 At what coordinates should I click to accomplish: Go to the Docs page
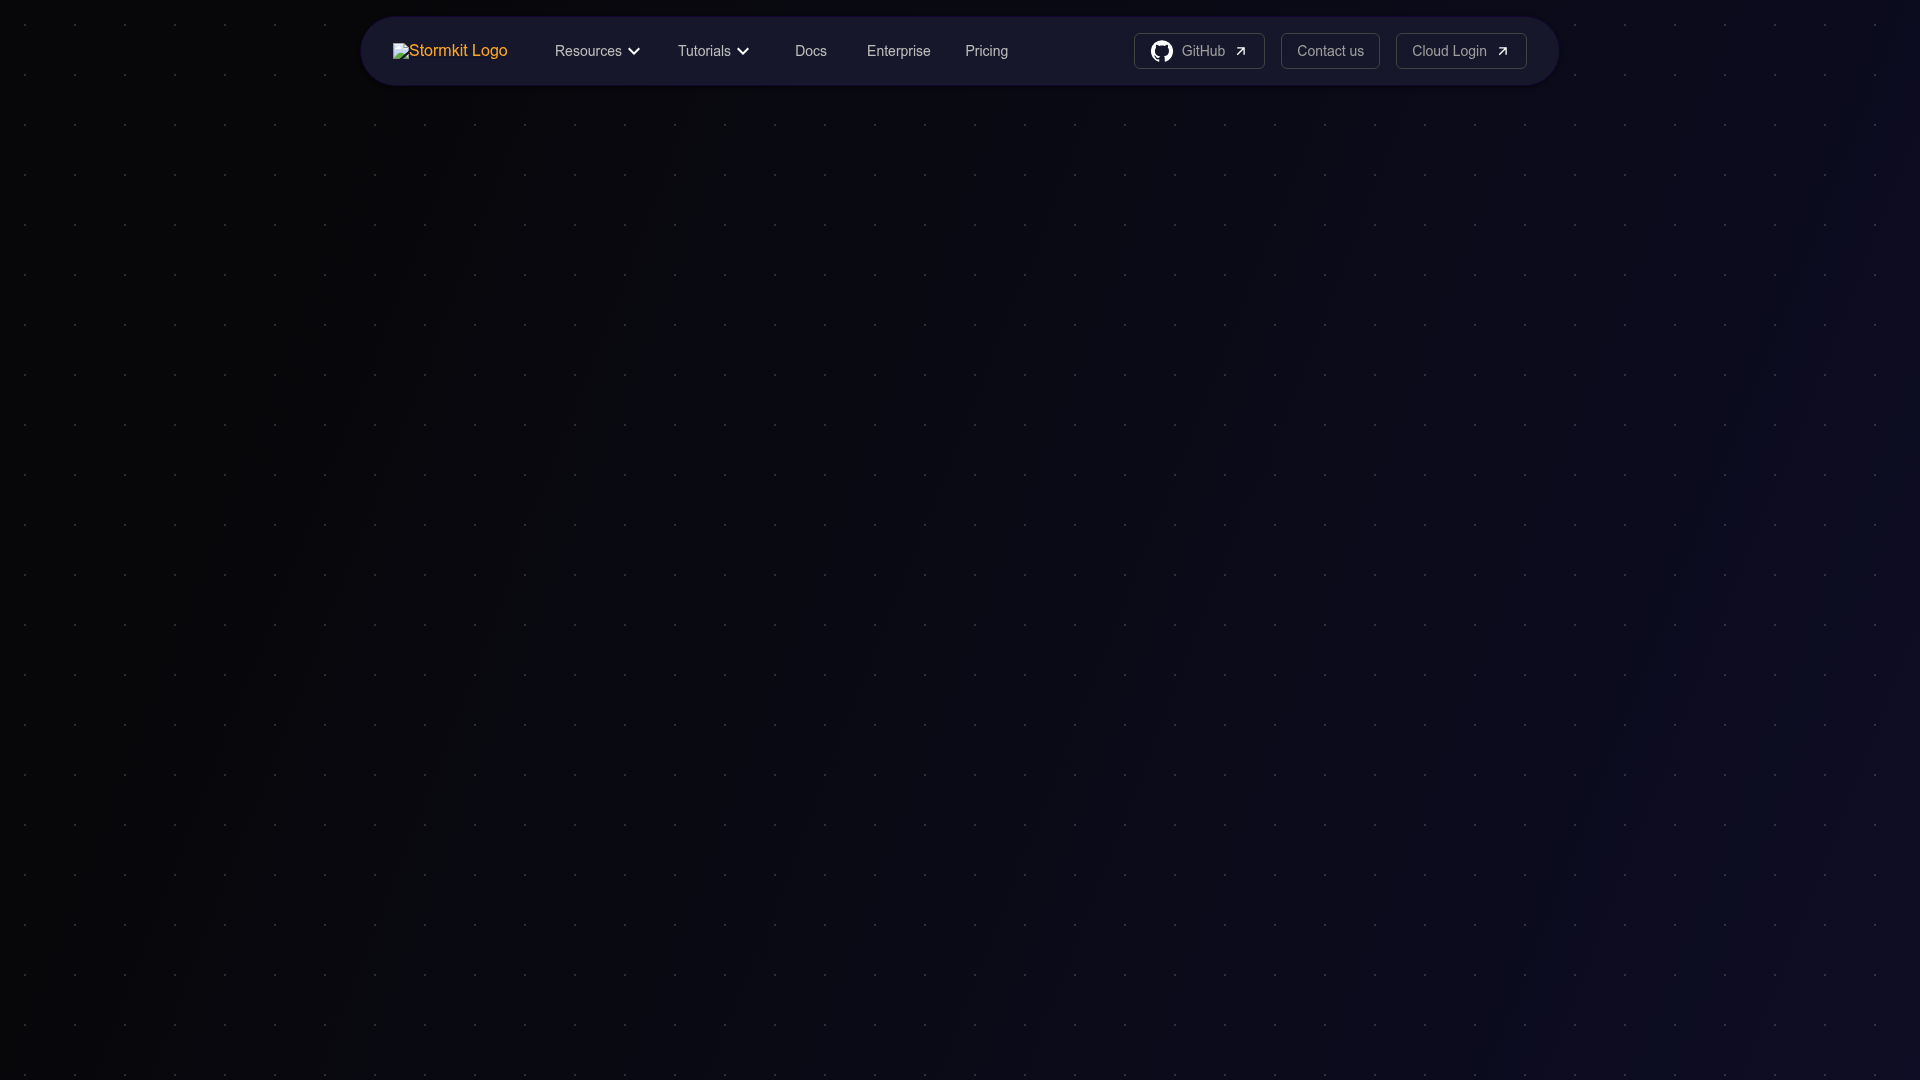[x=811, y=51]
